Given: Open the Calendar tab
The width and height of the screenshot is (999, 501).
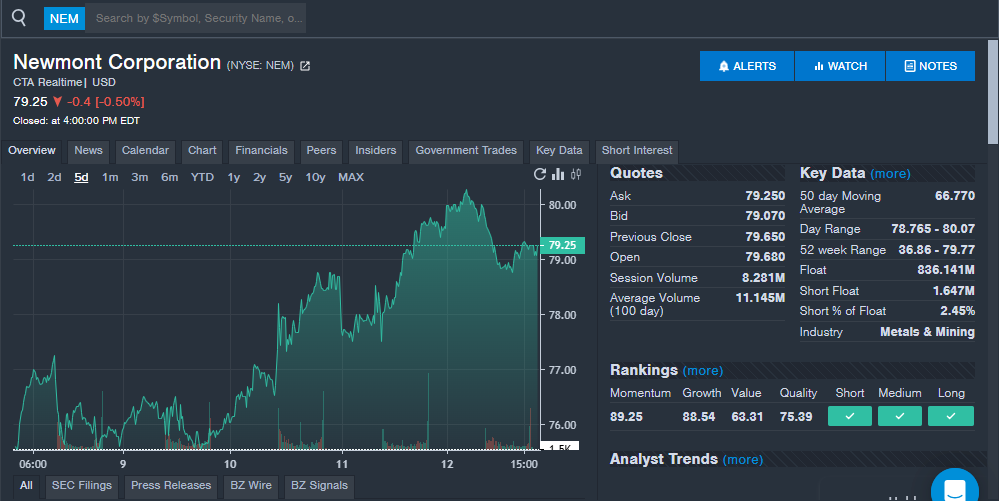Looking at the screenshot, I should coord(145,151).
